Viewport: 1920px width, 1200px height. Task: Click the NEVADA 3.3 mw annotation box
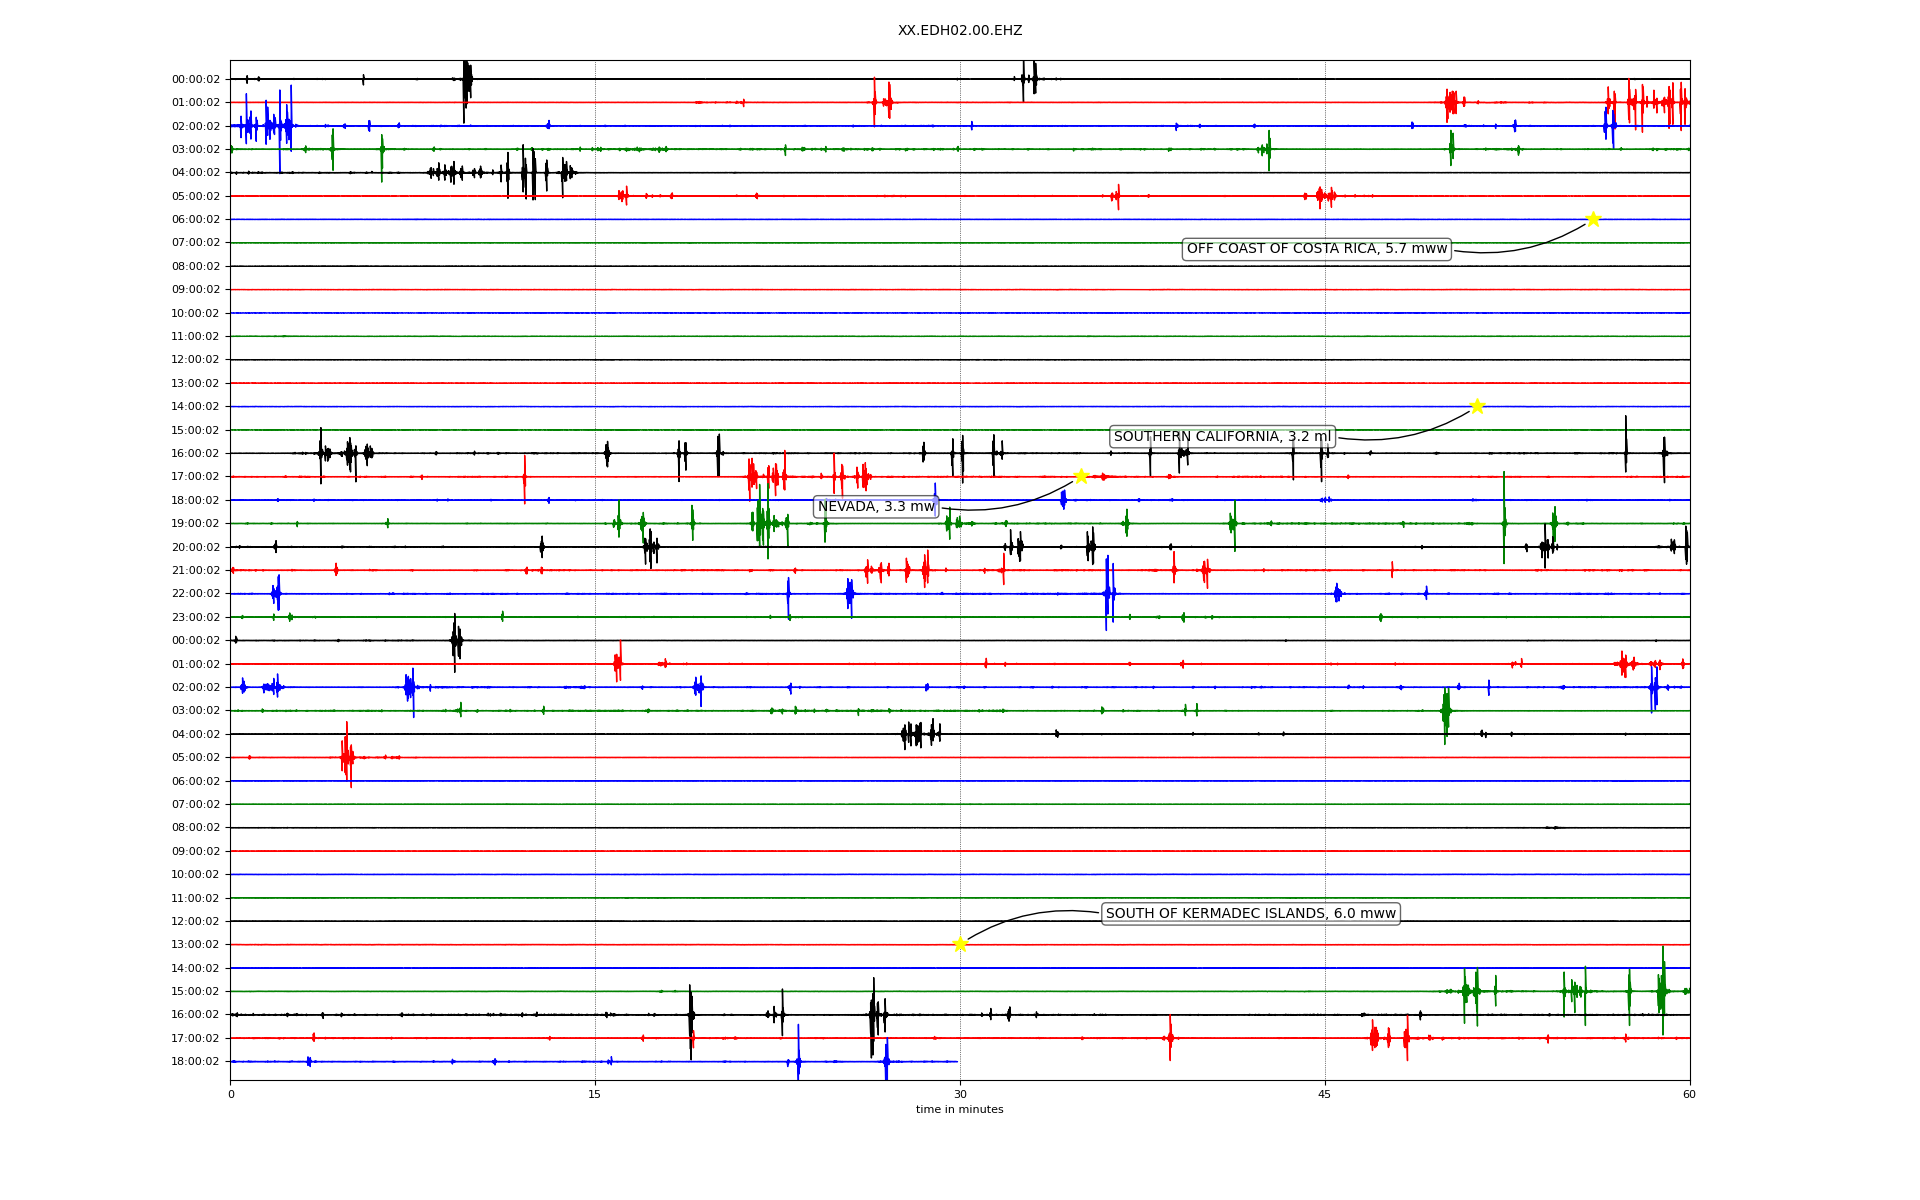point(876,507)
